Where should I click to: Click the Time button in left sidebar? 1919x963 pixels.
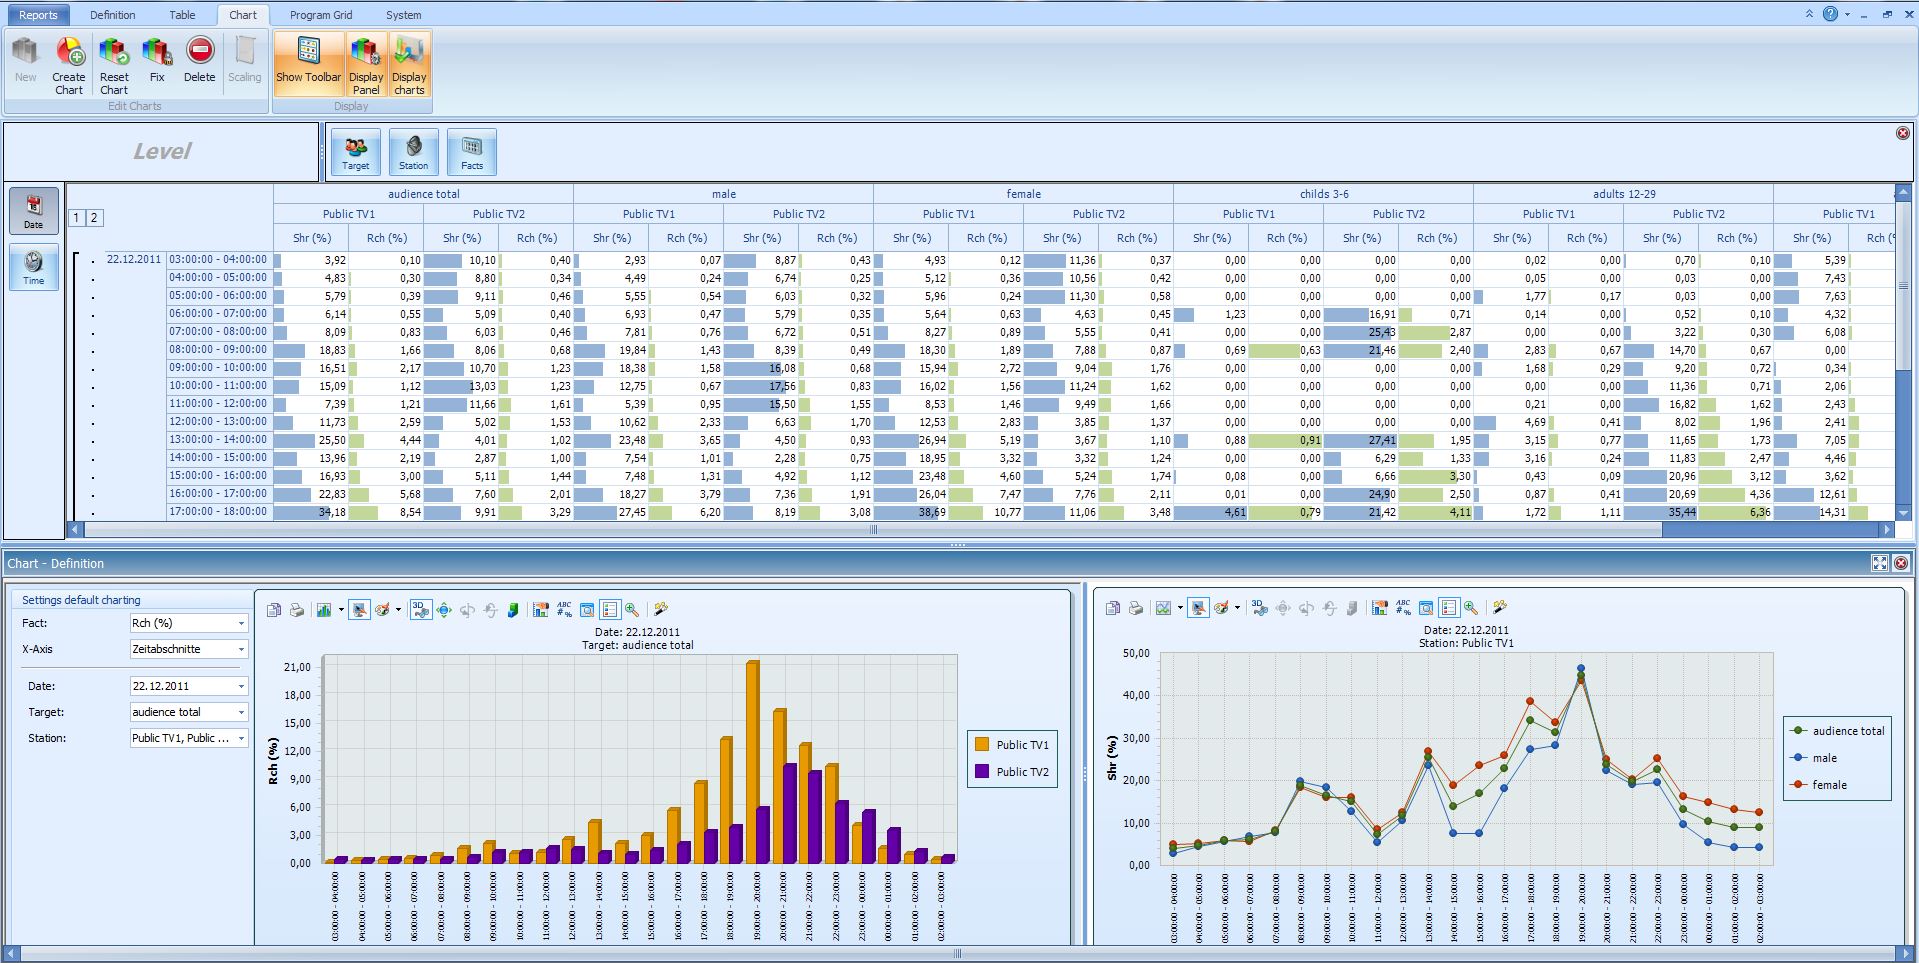34,267
